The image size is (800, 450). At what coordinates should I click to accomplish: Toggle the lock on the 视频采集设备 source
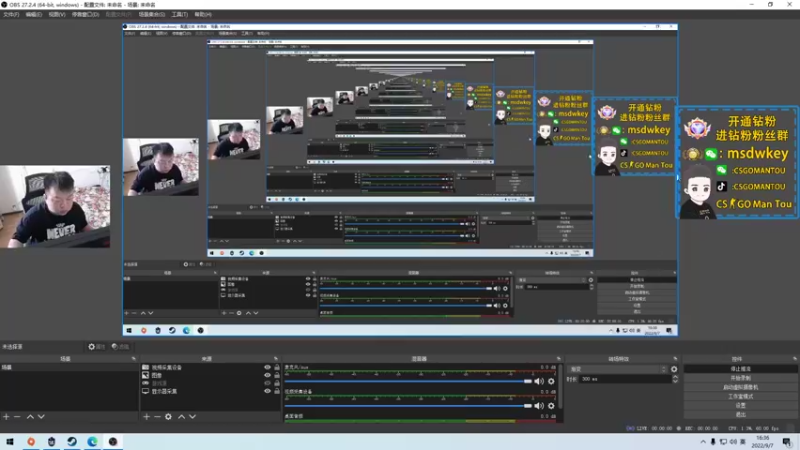(x=277, y=367)
